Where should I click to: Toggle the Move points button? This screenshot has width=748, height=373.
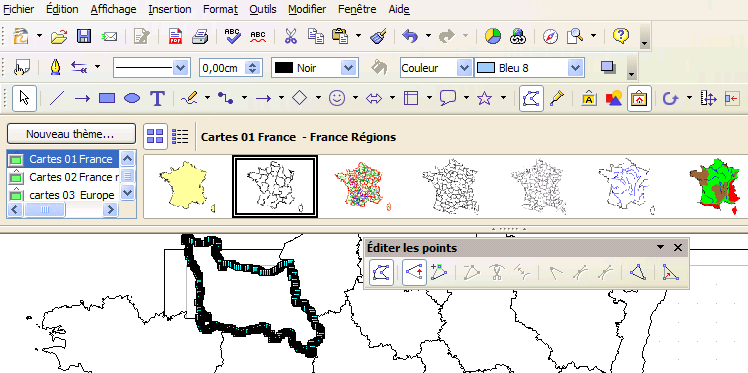point(414,273)
